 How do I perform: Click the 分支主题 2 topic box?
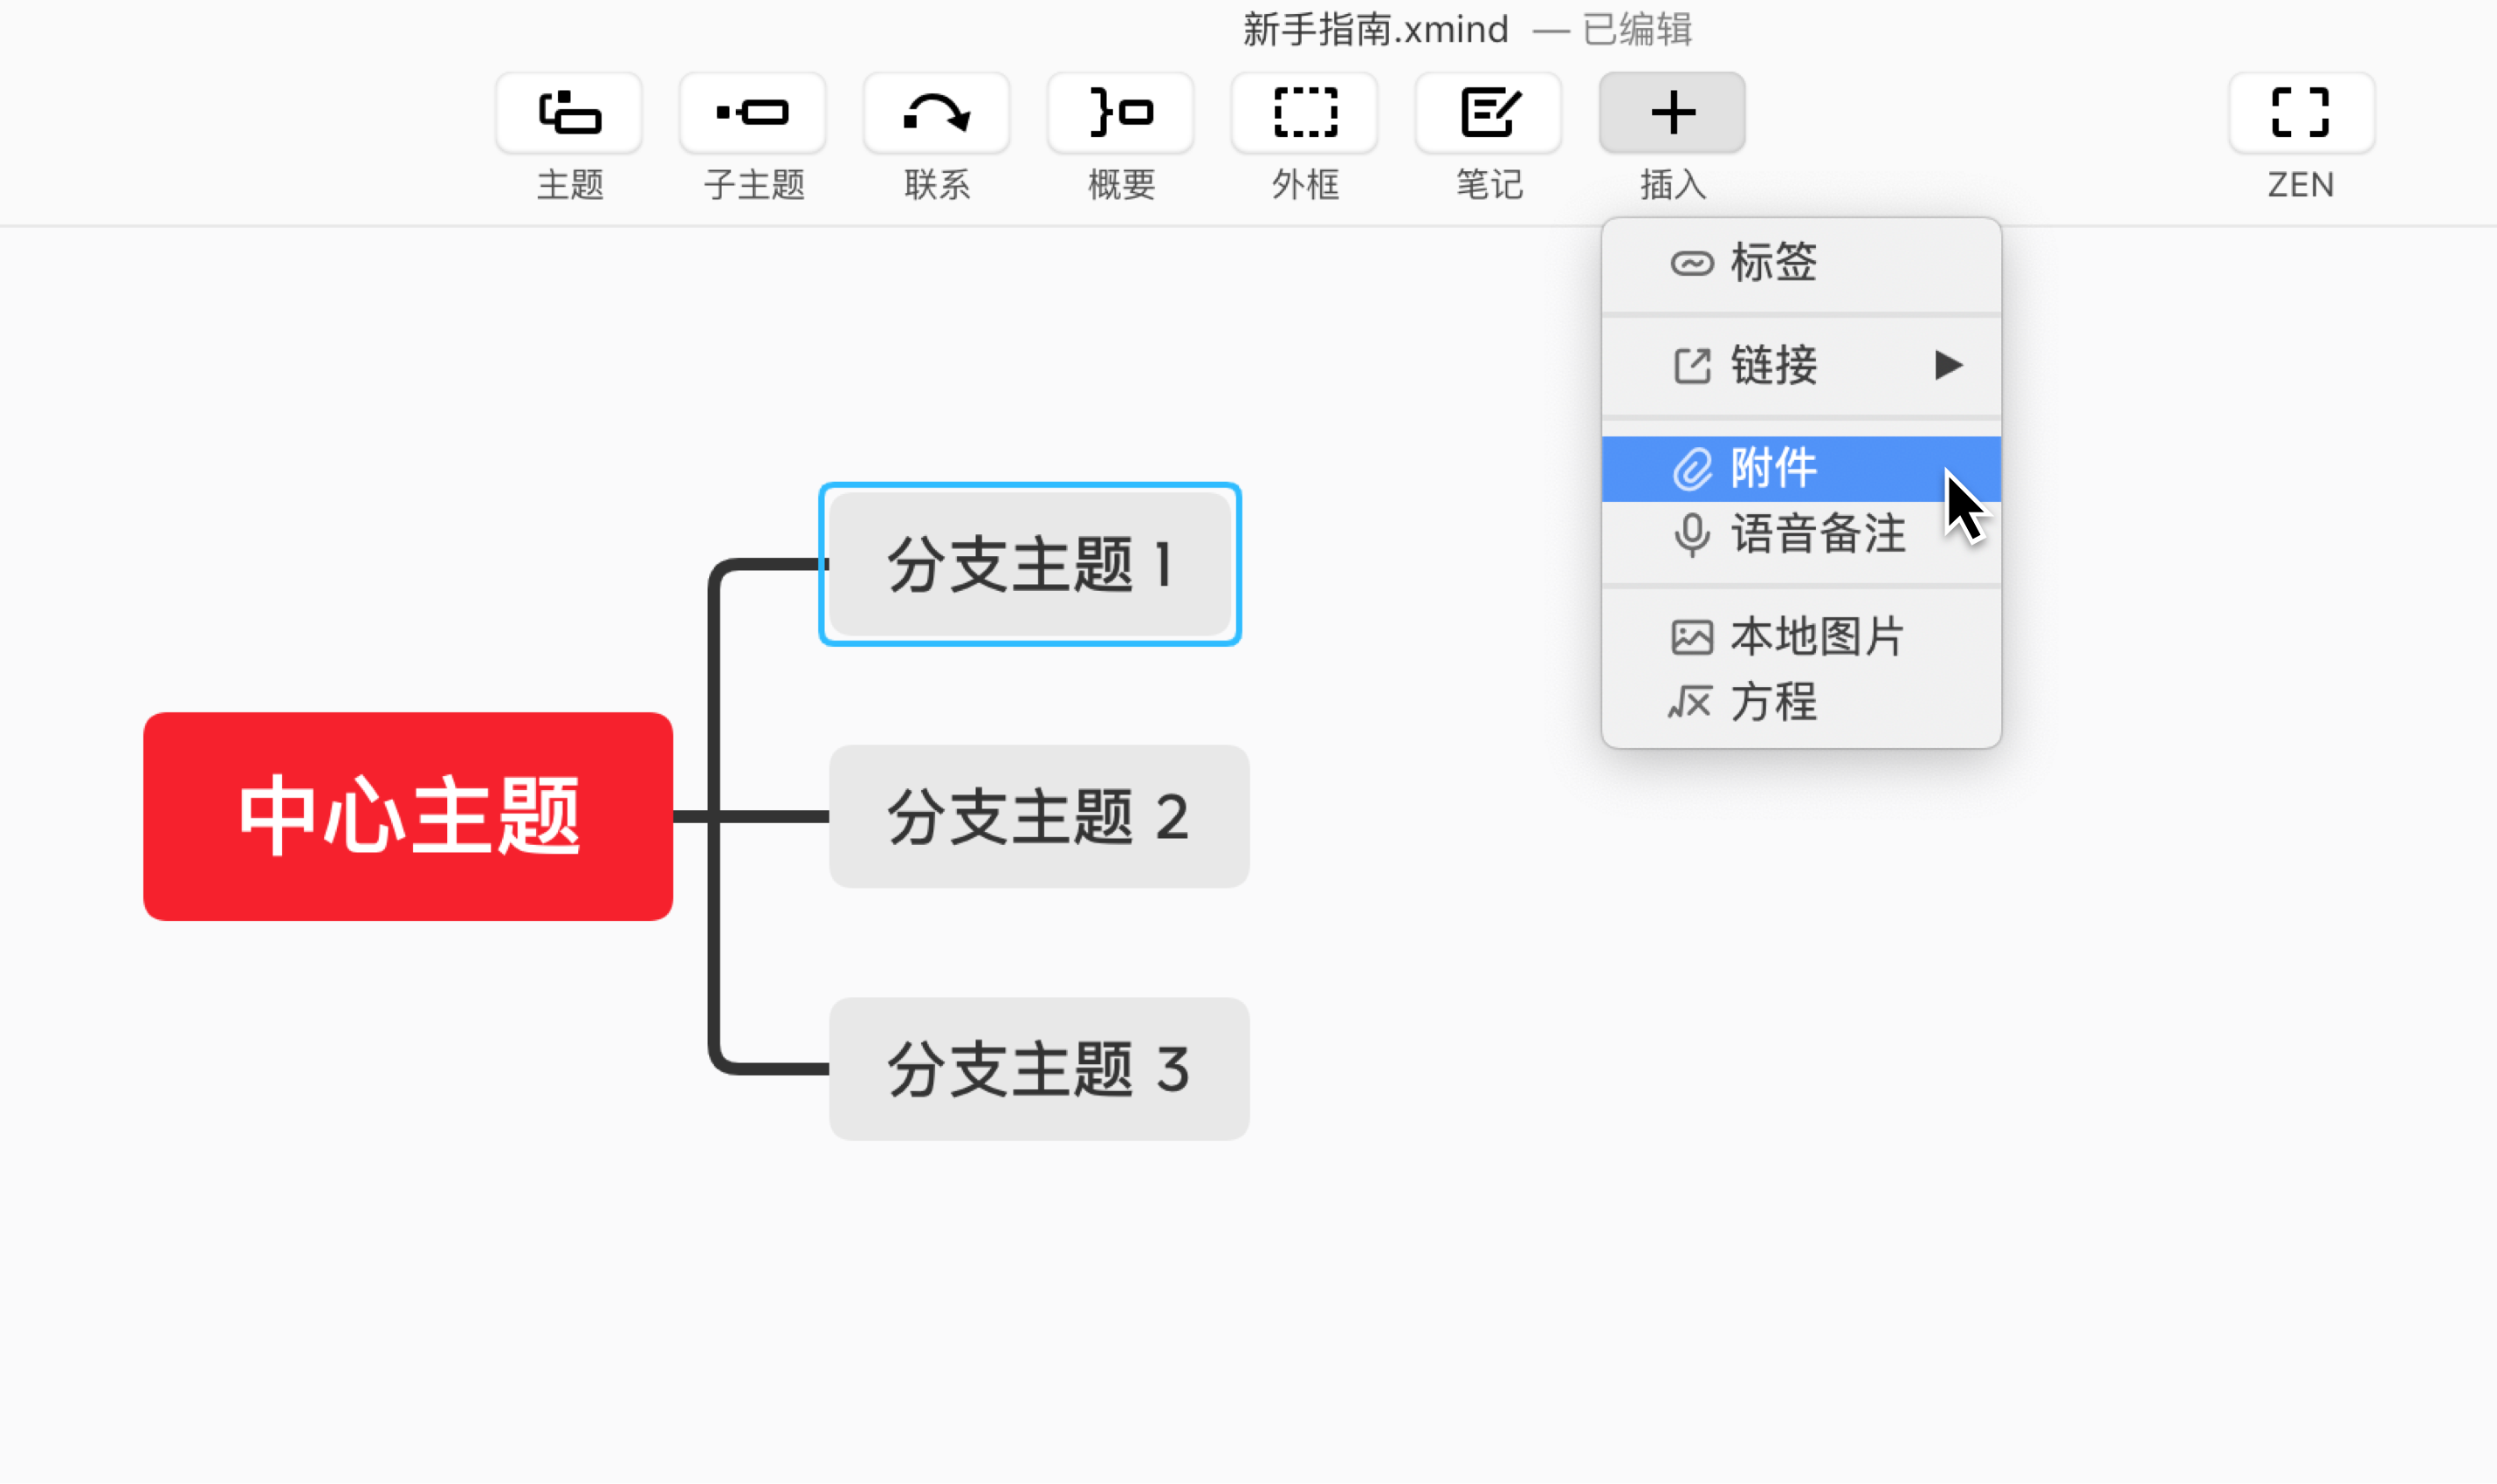click(x=1039, y=816)
